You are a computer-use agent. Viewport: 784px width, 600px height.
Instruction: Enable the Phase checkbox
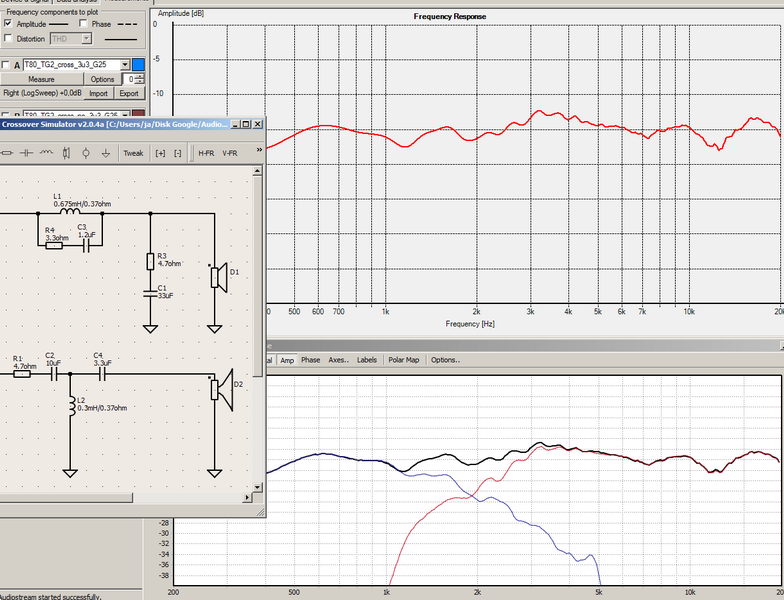[x=83, y=23]
